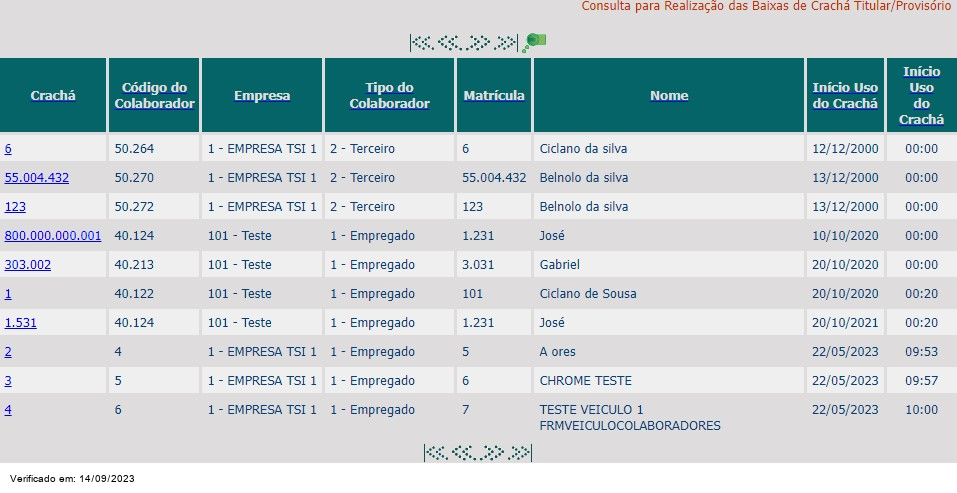Viewport: 957px width, 493px height.
Task: Open crachá 4 link for TESTE VEICULO 1
Action: click(8, 410)
